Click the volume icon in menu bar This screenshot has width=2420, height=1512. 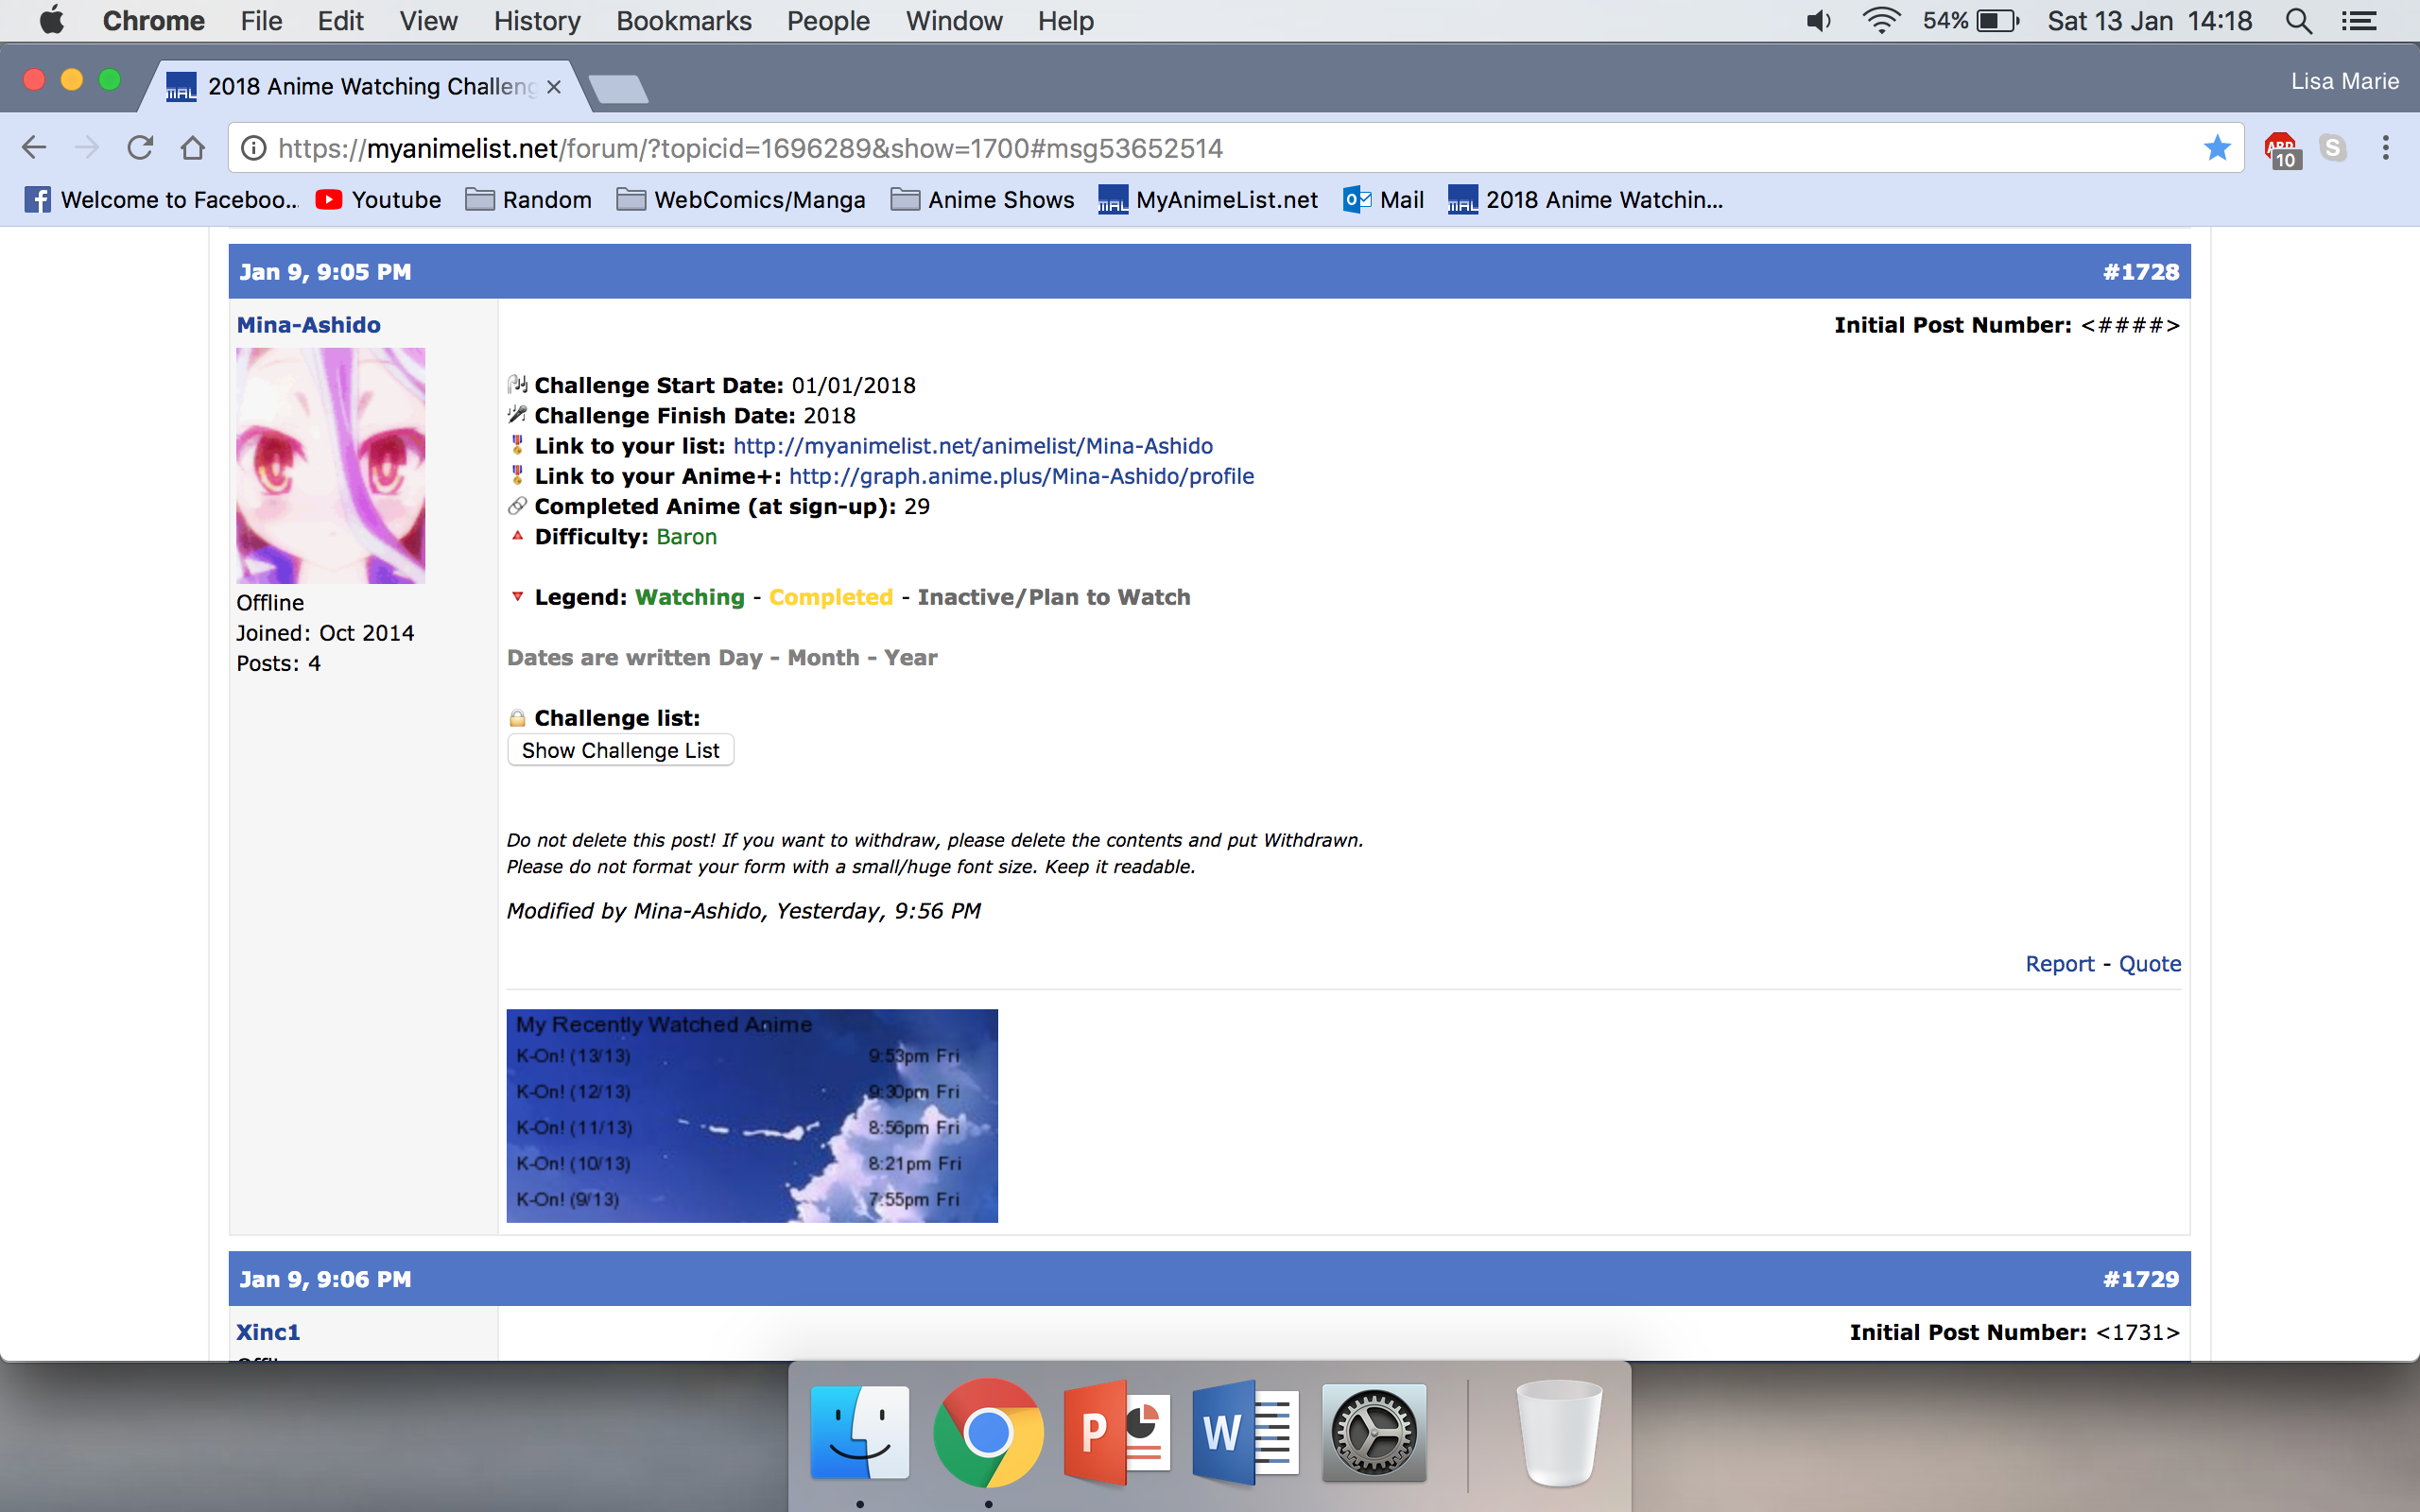[x=1818, y=21]
